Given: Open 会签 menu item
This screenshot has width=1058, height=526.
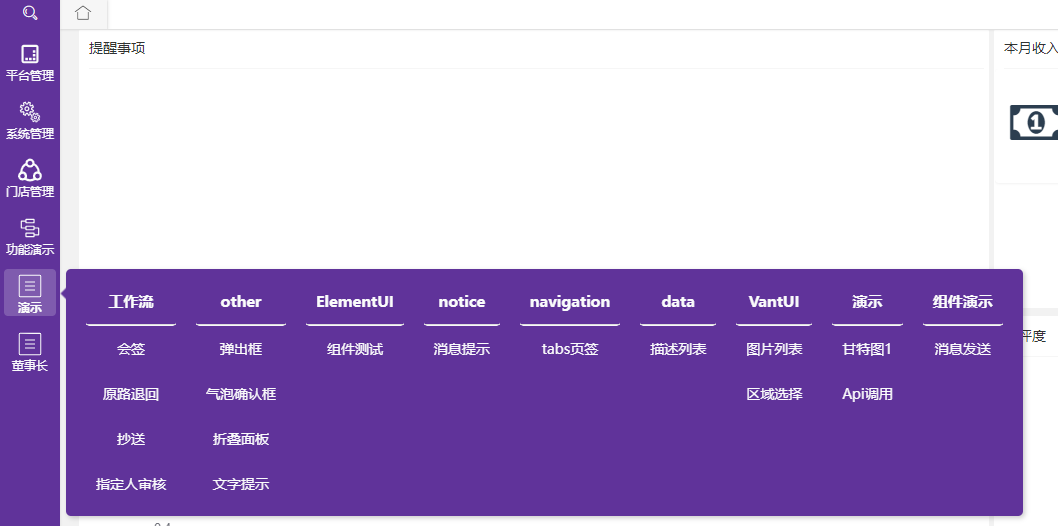Looking at the screenshot, I should (x=131, y=349).
